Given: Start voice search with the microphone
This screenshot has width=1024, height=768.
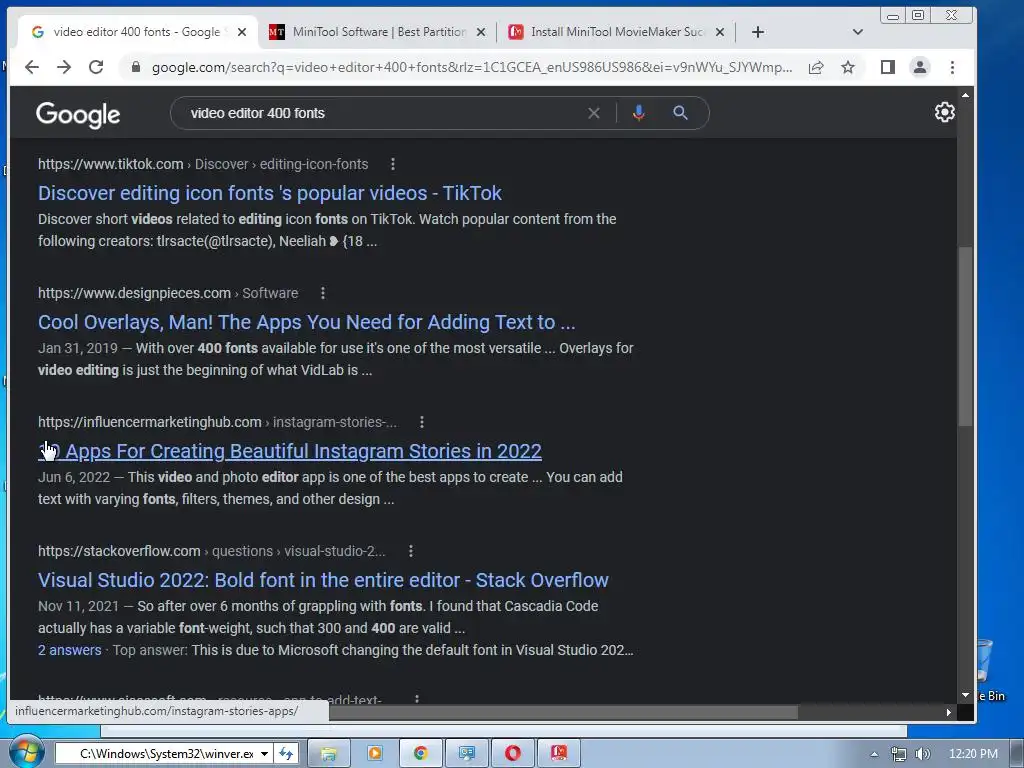Looking at the screenshot, I should pyautogui.click(x=639, y=113).
